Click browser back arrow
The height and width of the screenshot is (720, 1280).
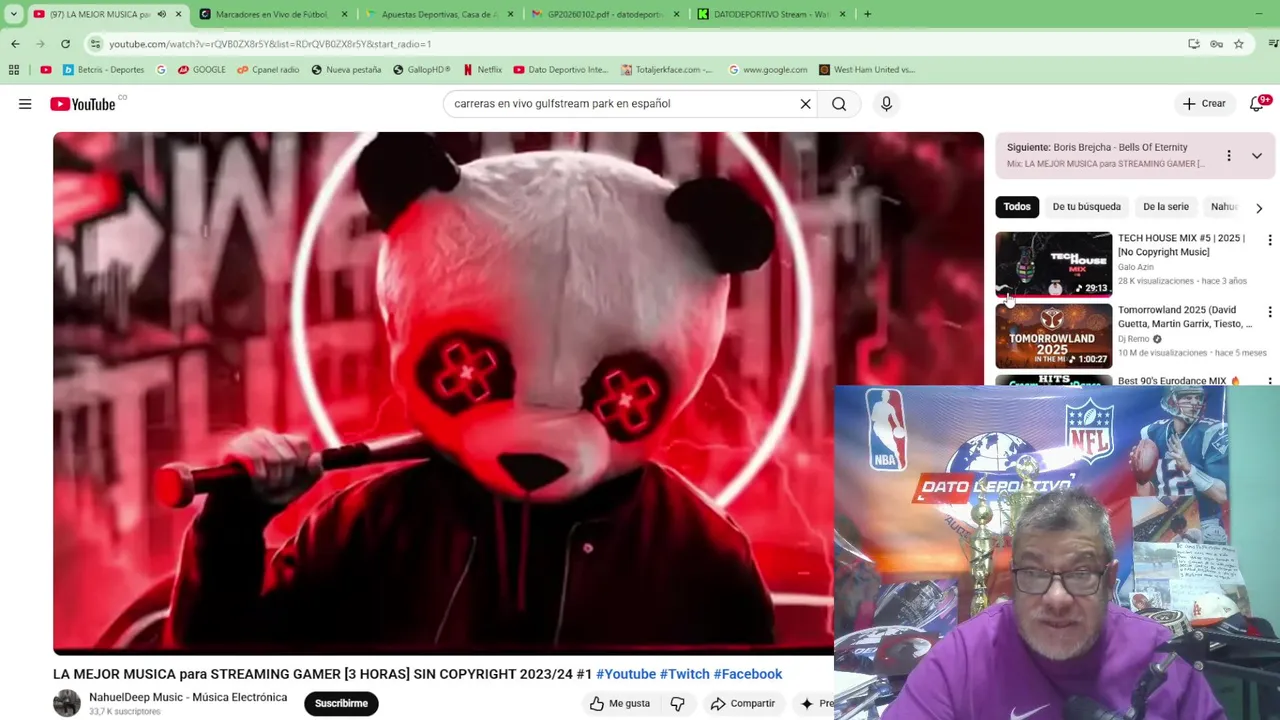pyautogui.click(x=15, y=44)
